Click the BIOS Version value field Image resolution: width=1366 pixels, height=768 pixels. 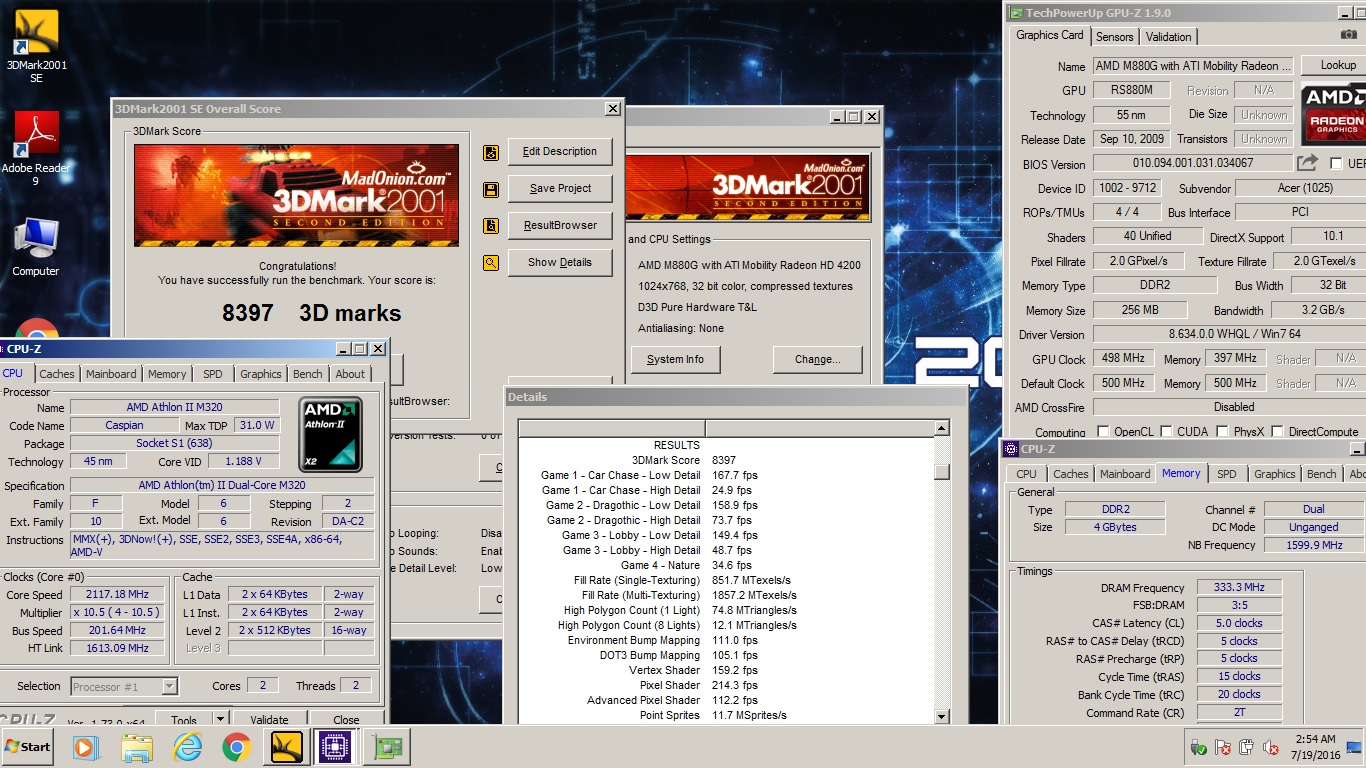tap(1192, 163)
